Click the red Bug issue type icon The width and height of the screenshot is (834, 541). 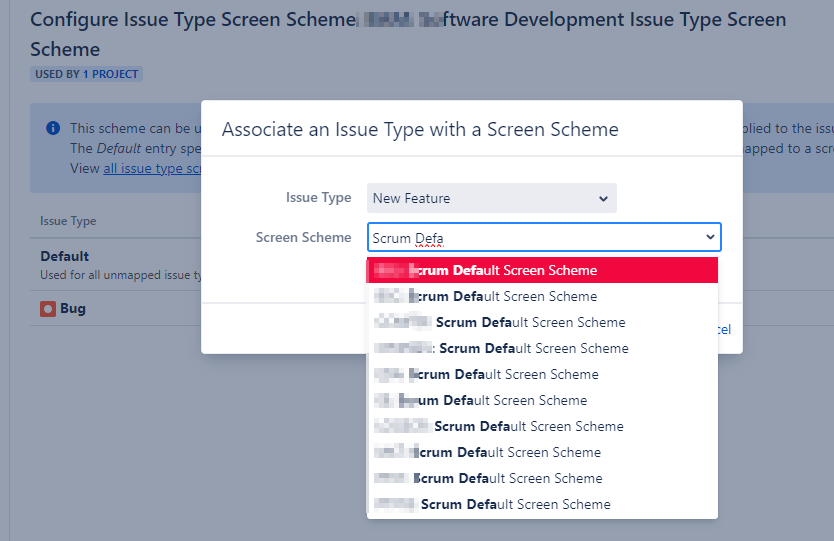click(48, 309)
